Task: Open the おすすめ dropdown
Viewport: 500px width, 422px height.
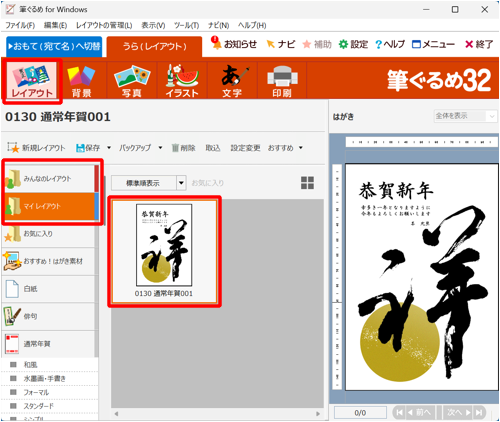Action: 285,148
